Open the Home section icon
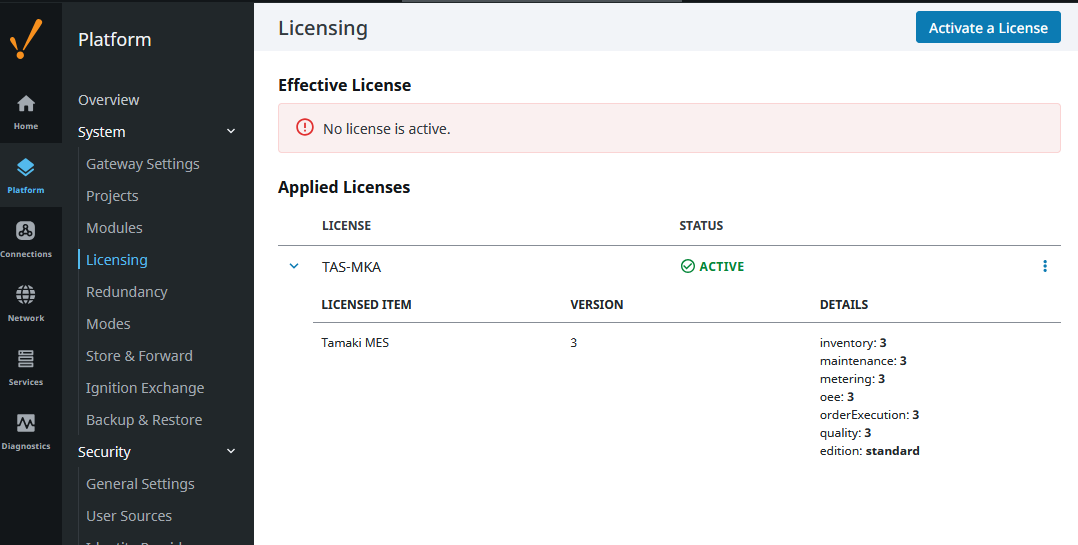Viewport: 1078px width, 545px height. (26, 104)
